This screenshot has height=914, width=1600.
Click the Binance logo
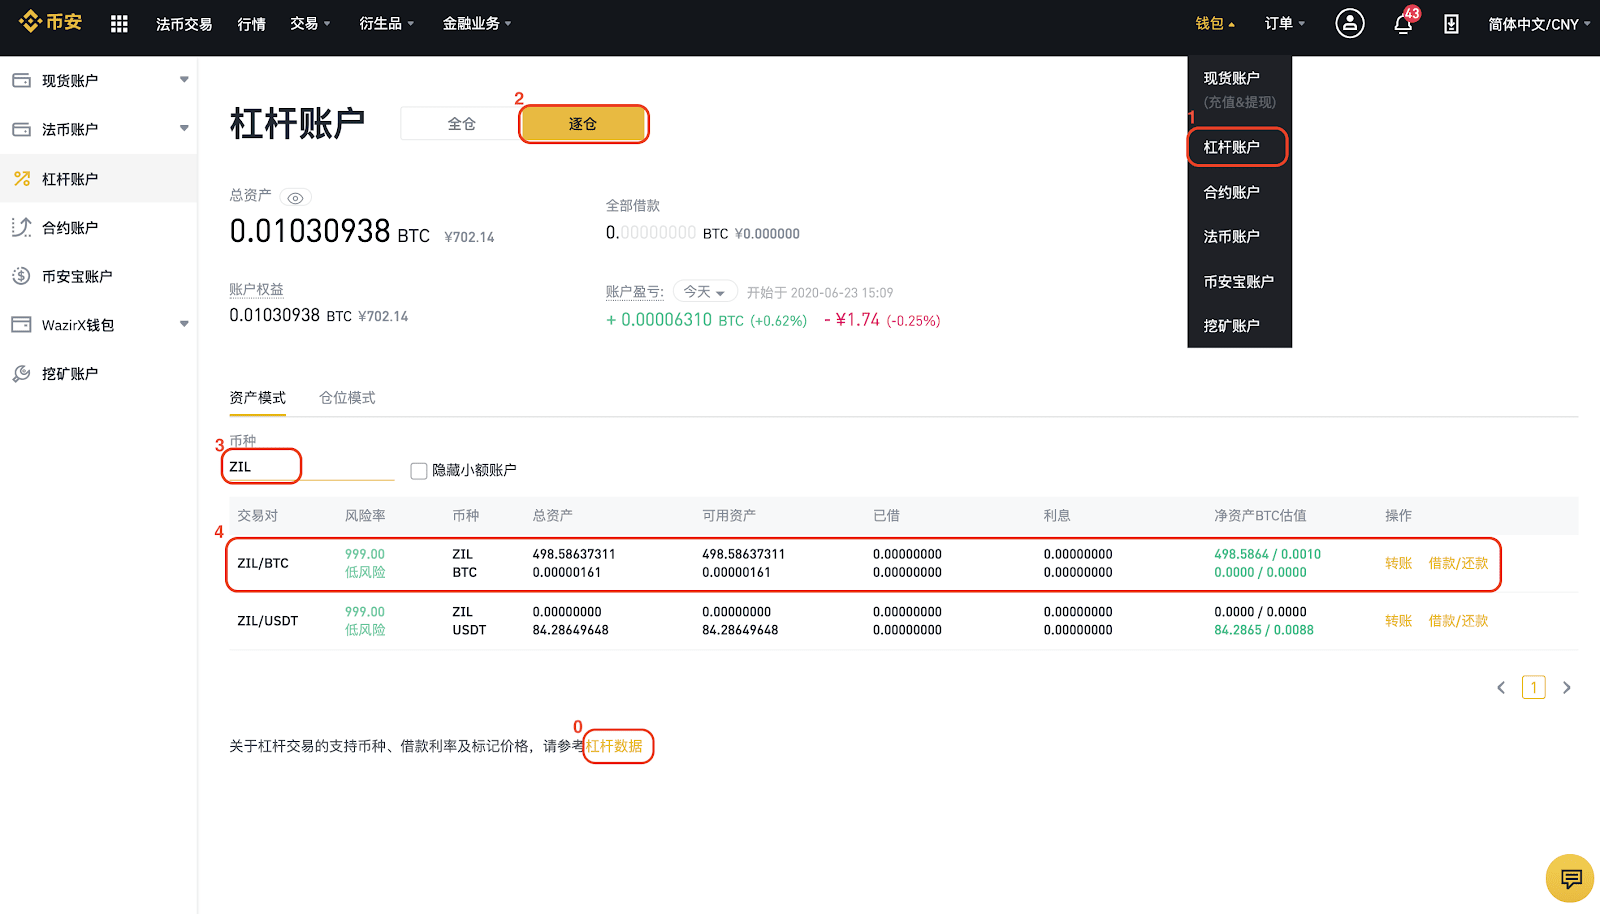point(51,21)
